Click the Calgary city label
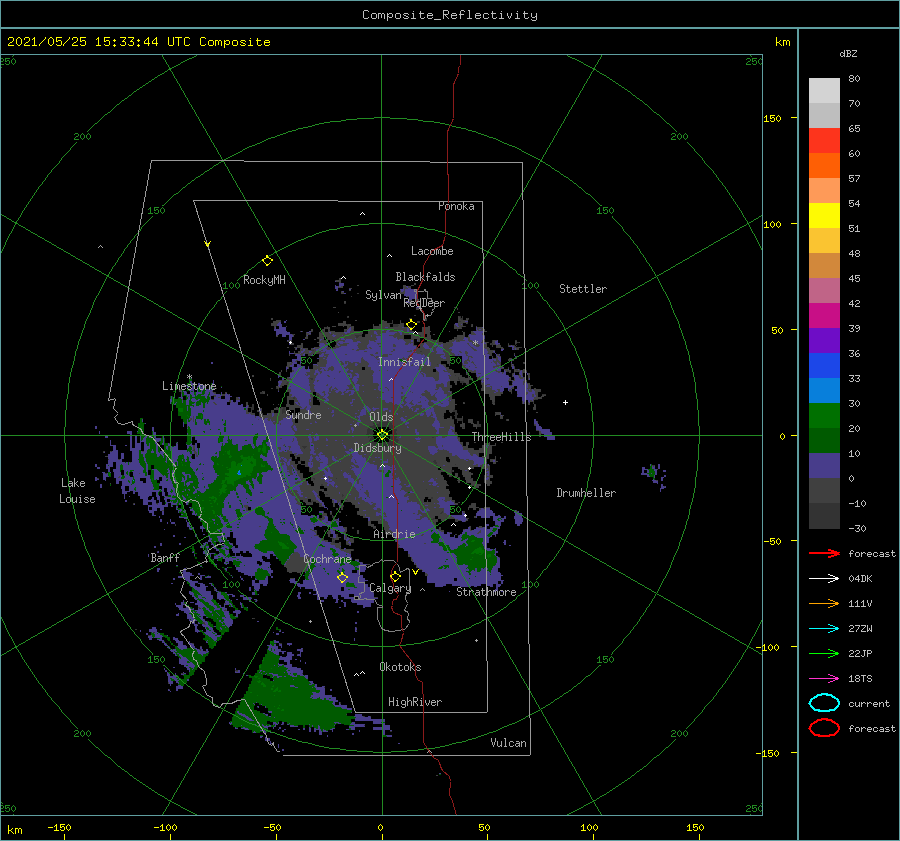Screen dimensions: 900x841 click(390, 588)
